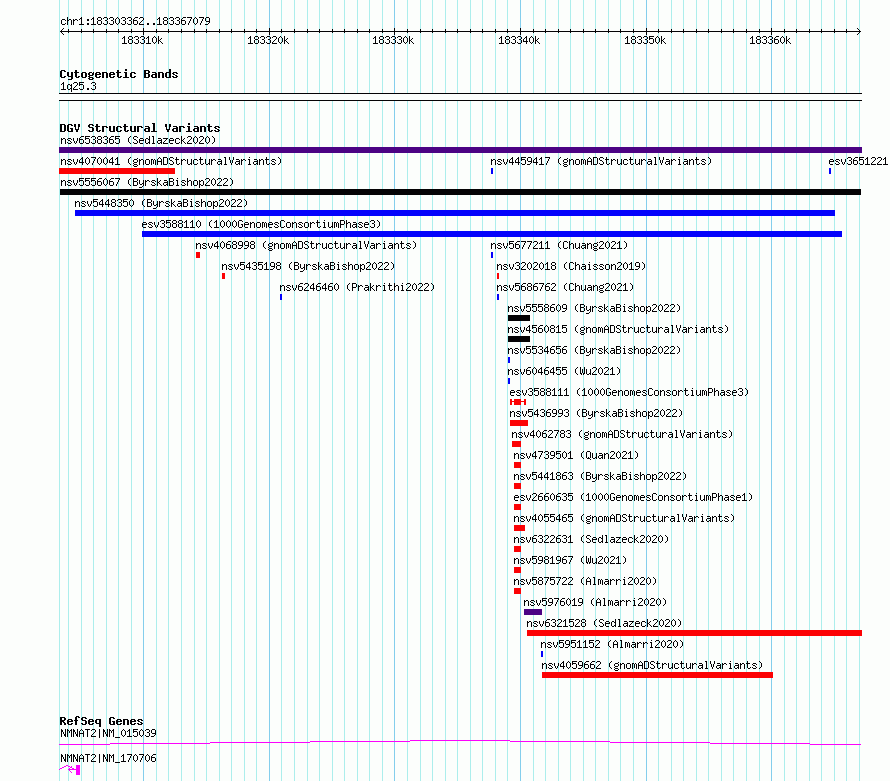Open nsv6246460 (Prakrithi2022) label
Screen dimensions: 890x781
click(357, 287)
